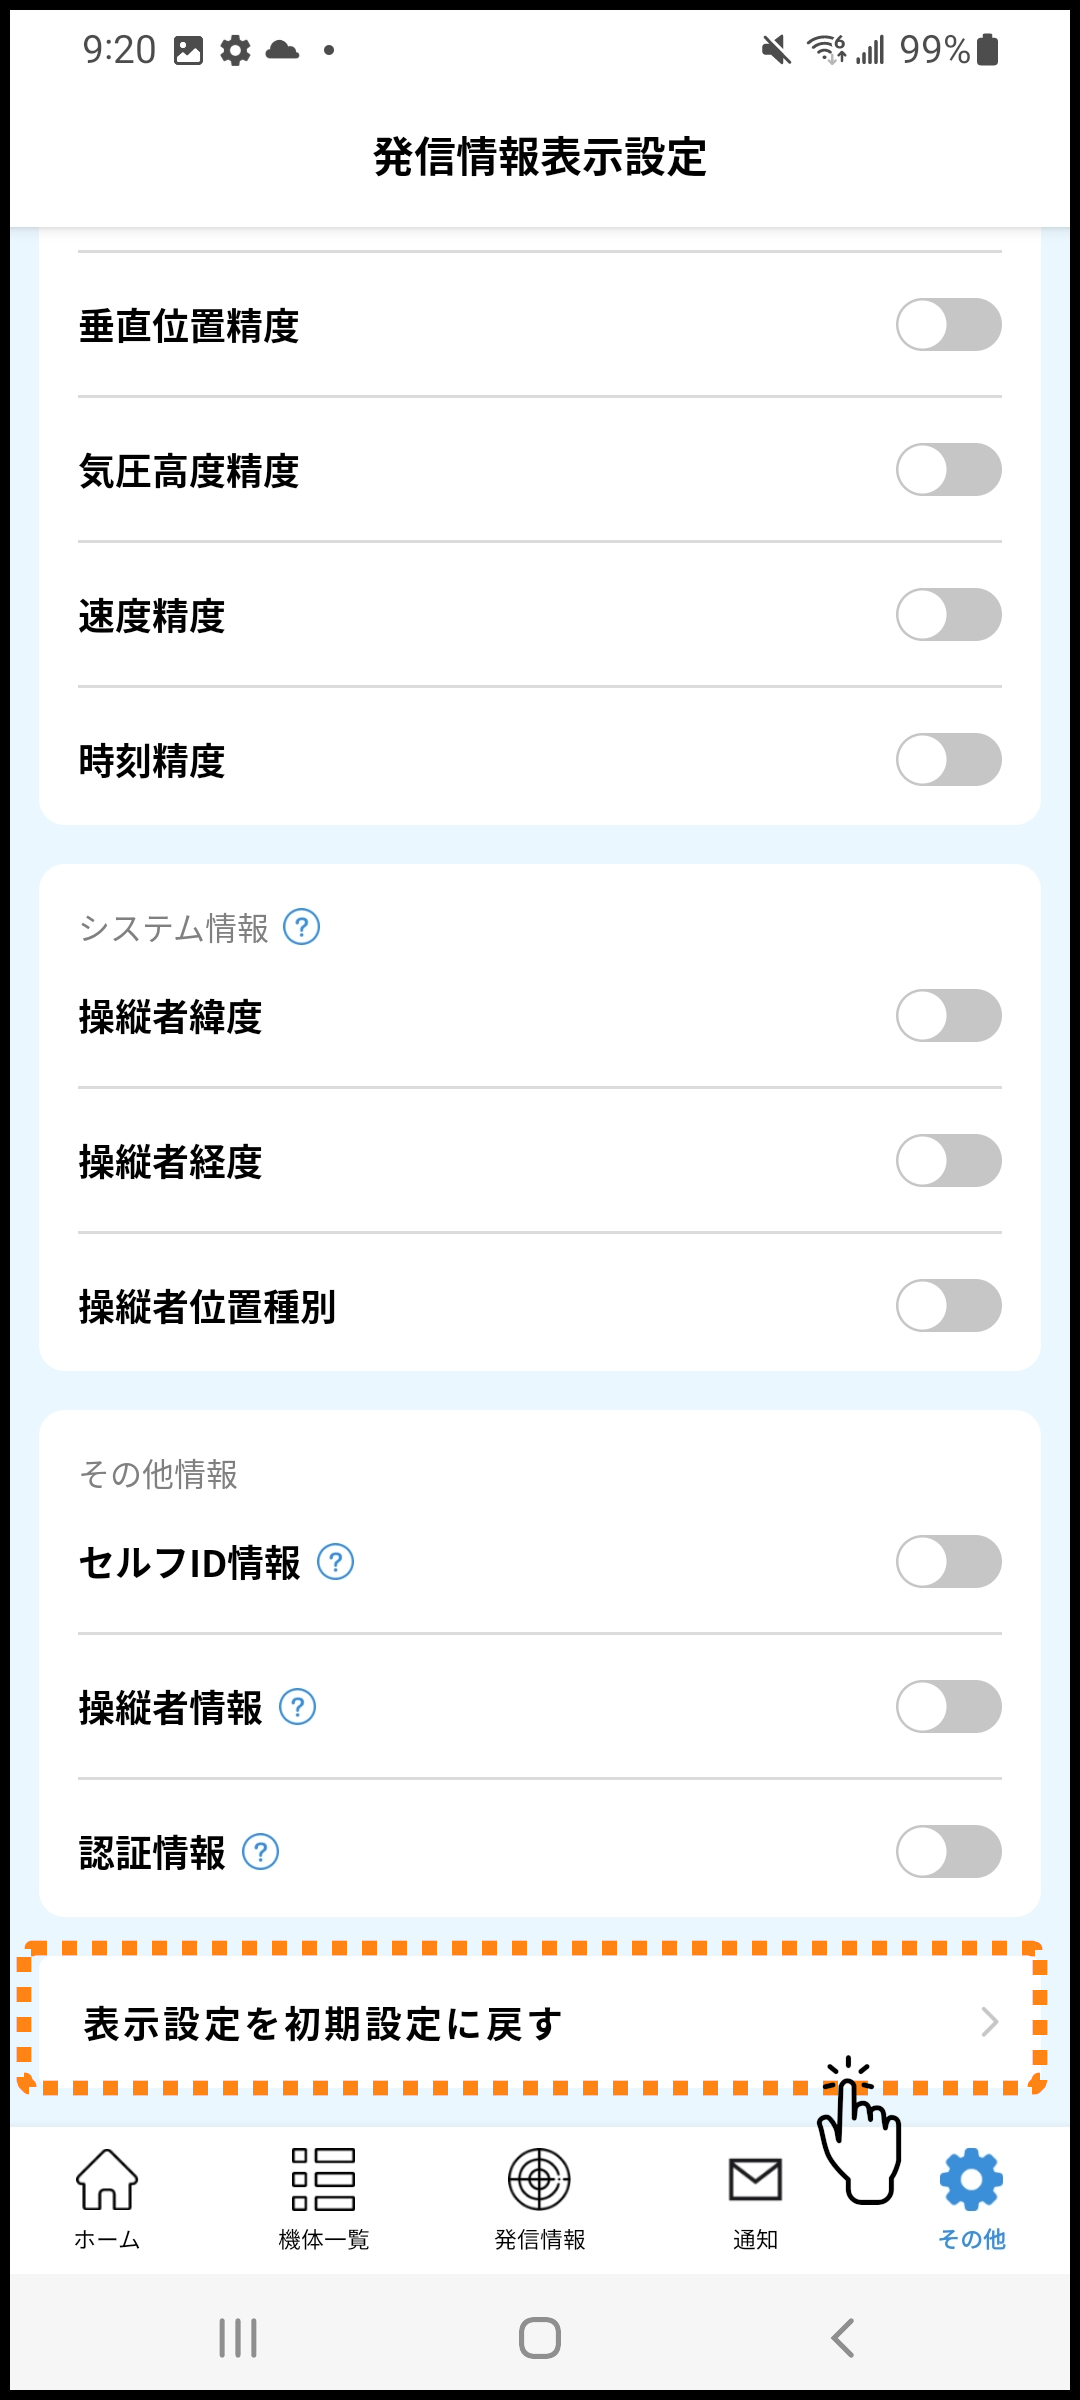The height and width of the screenshot is (2400, 1080).
Task: Open the 発信情報 radar tab
Action: tap(539, 2197)
